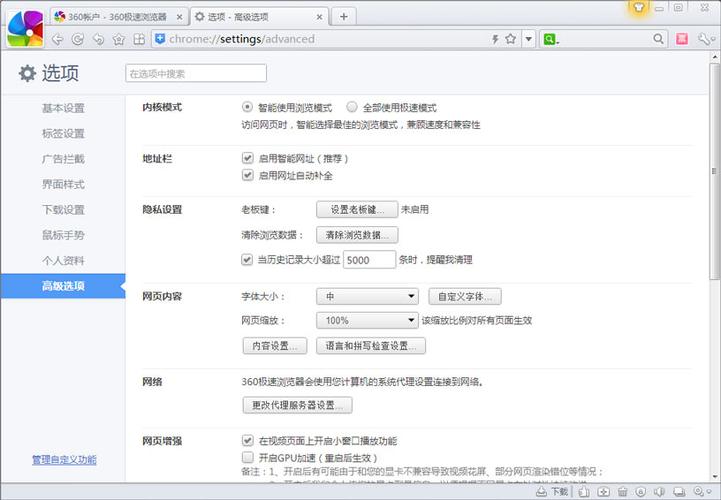Click the scrollbar up arrow

[x=714, y=57]
